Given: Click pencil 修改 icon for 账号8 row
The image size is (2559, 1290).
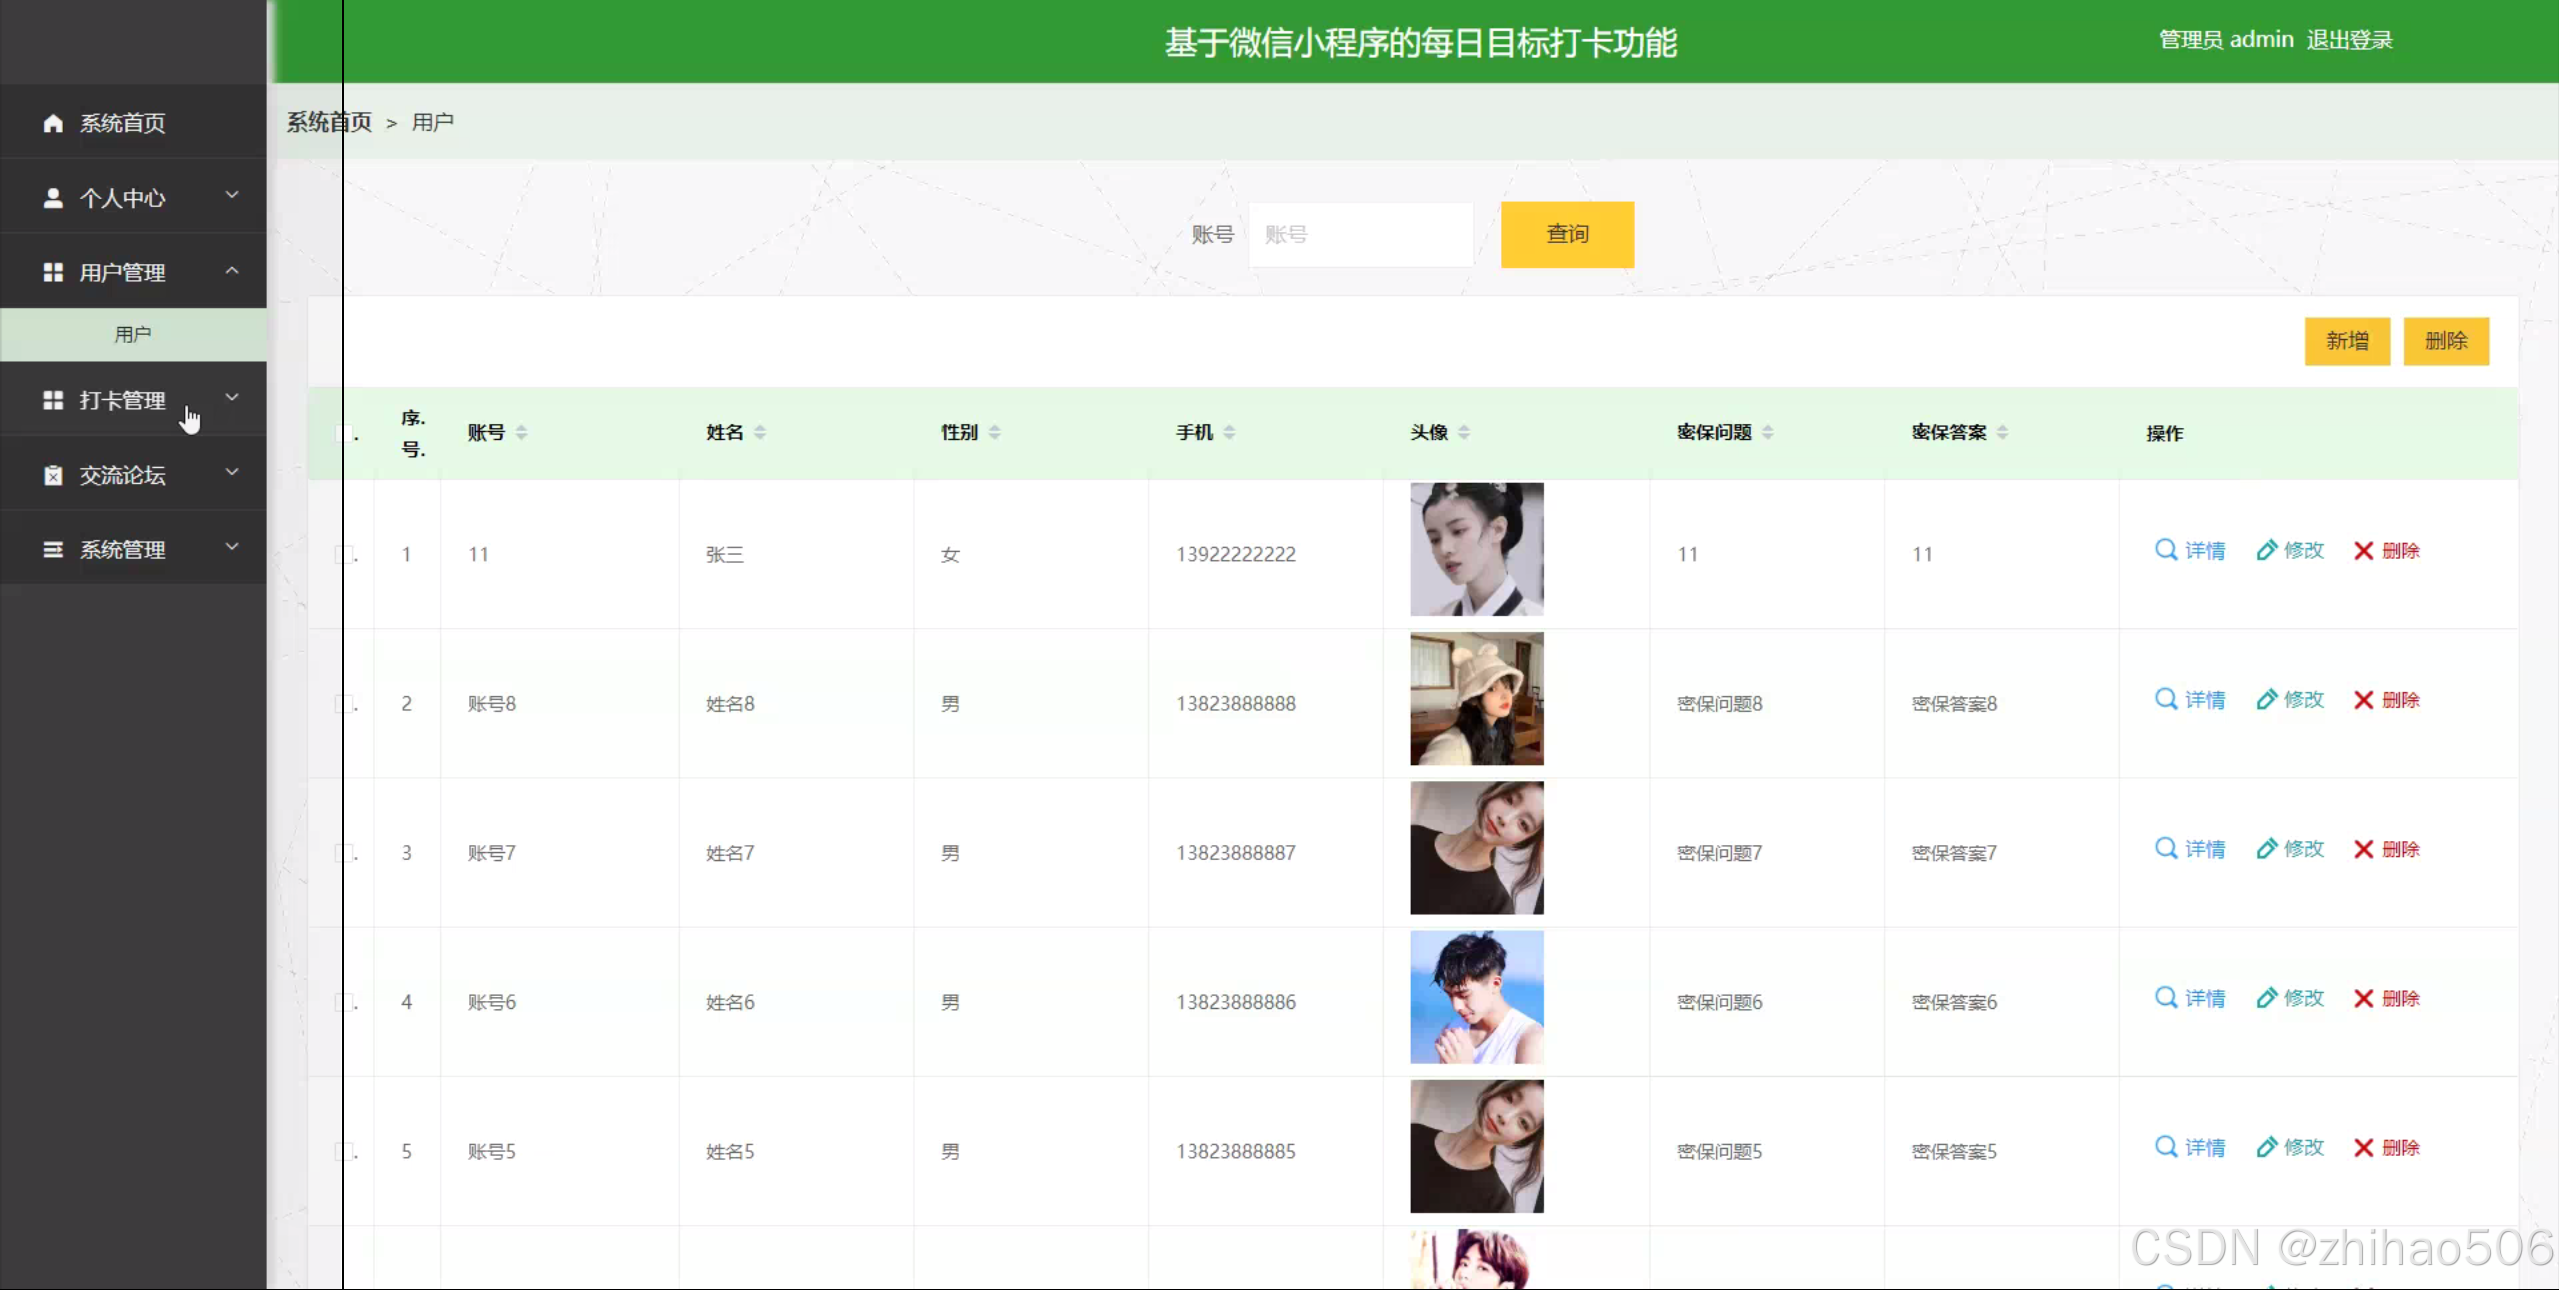Looking at the screenshot, I should pos(2266,699).
